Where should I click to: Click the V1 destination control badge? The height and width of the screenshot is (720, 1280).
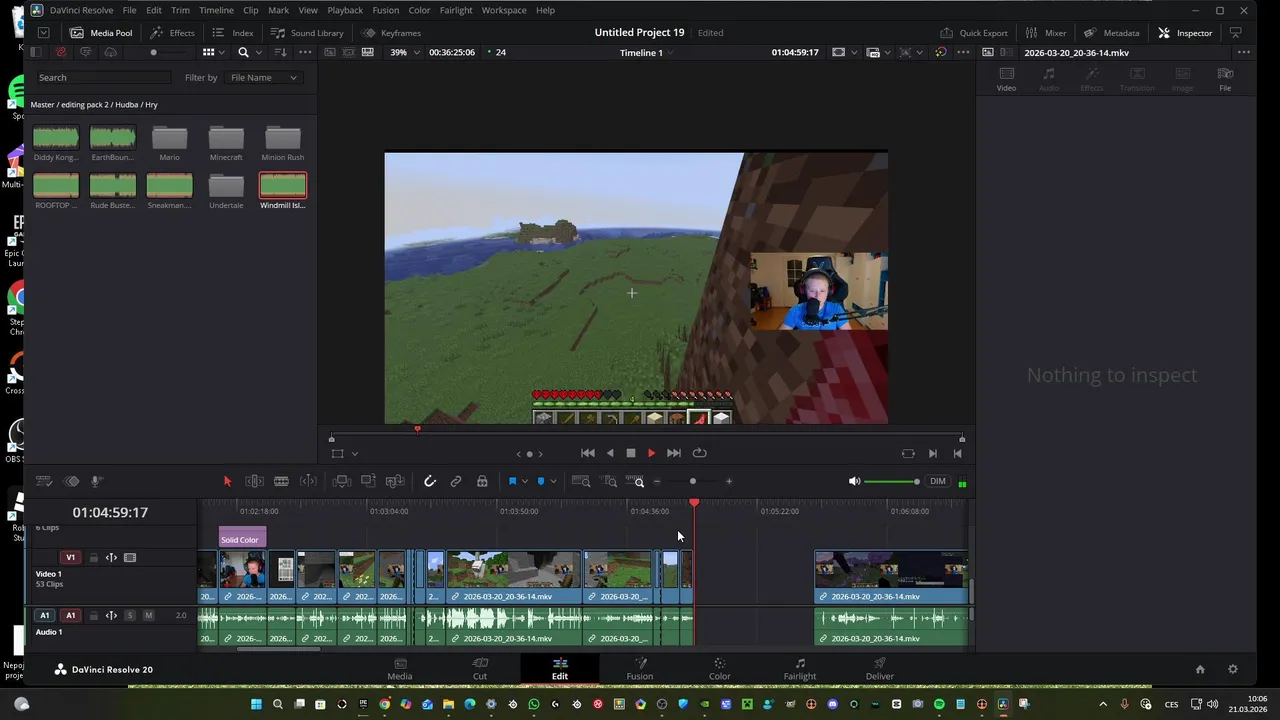70,557
